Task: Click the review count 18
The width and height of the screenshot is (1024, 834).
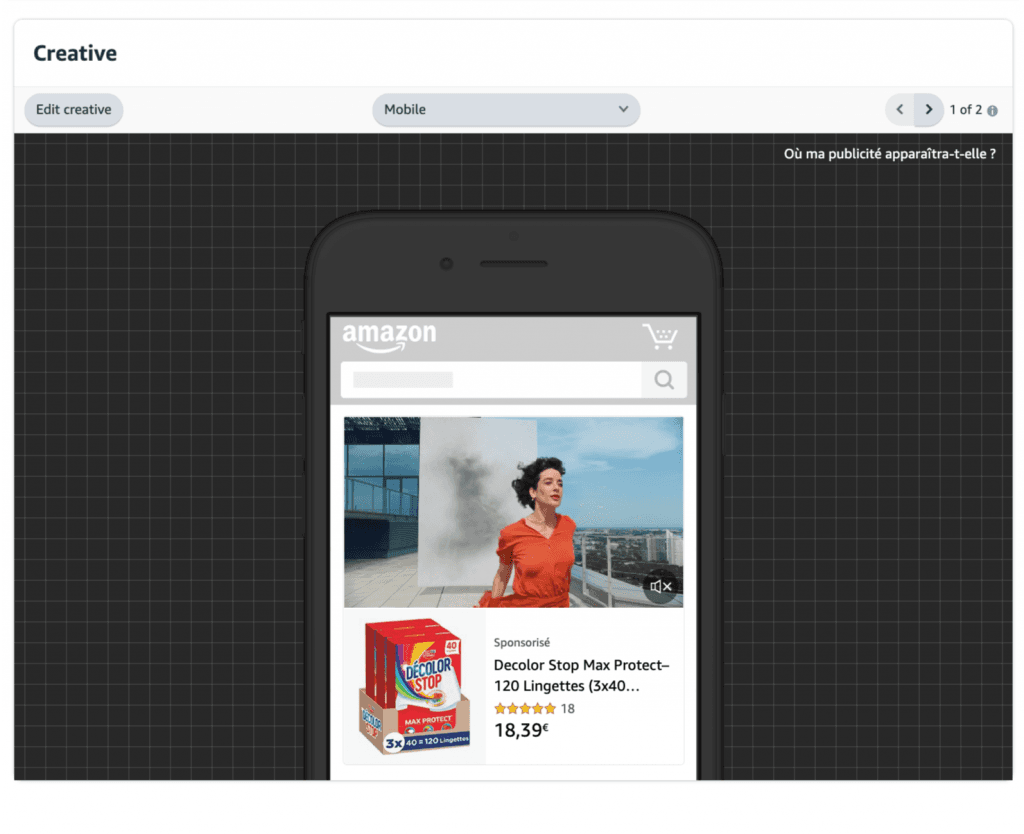Action: 567,709
